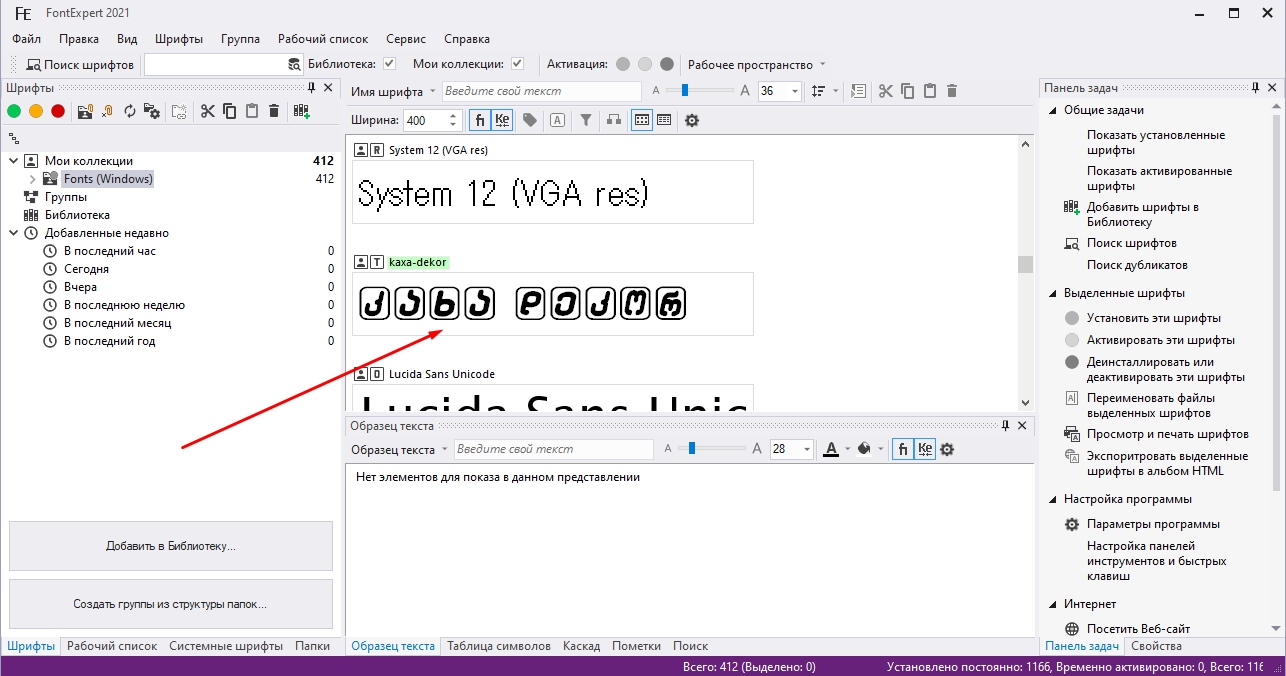Uncheck the Библиотека checkbox

[x=389, y=64]
